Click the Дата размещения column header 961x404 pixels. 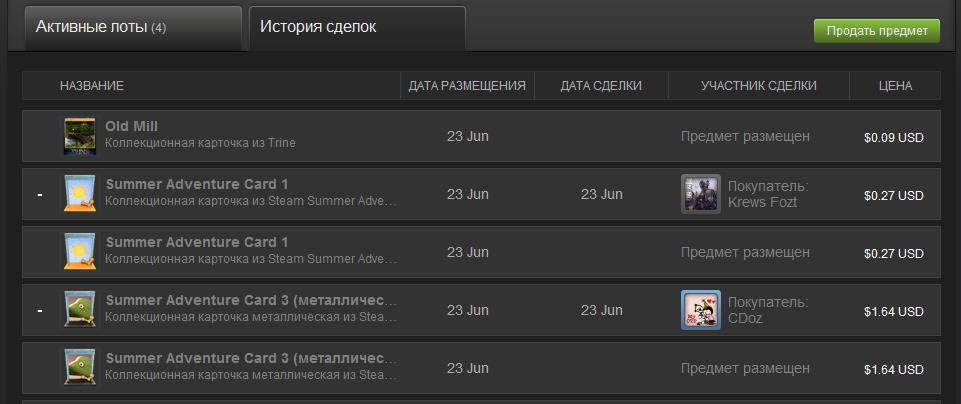467,86
